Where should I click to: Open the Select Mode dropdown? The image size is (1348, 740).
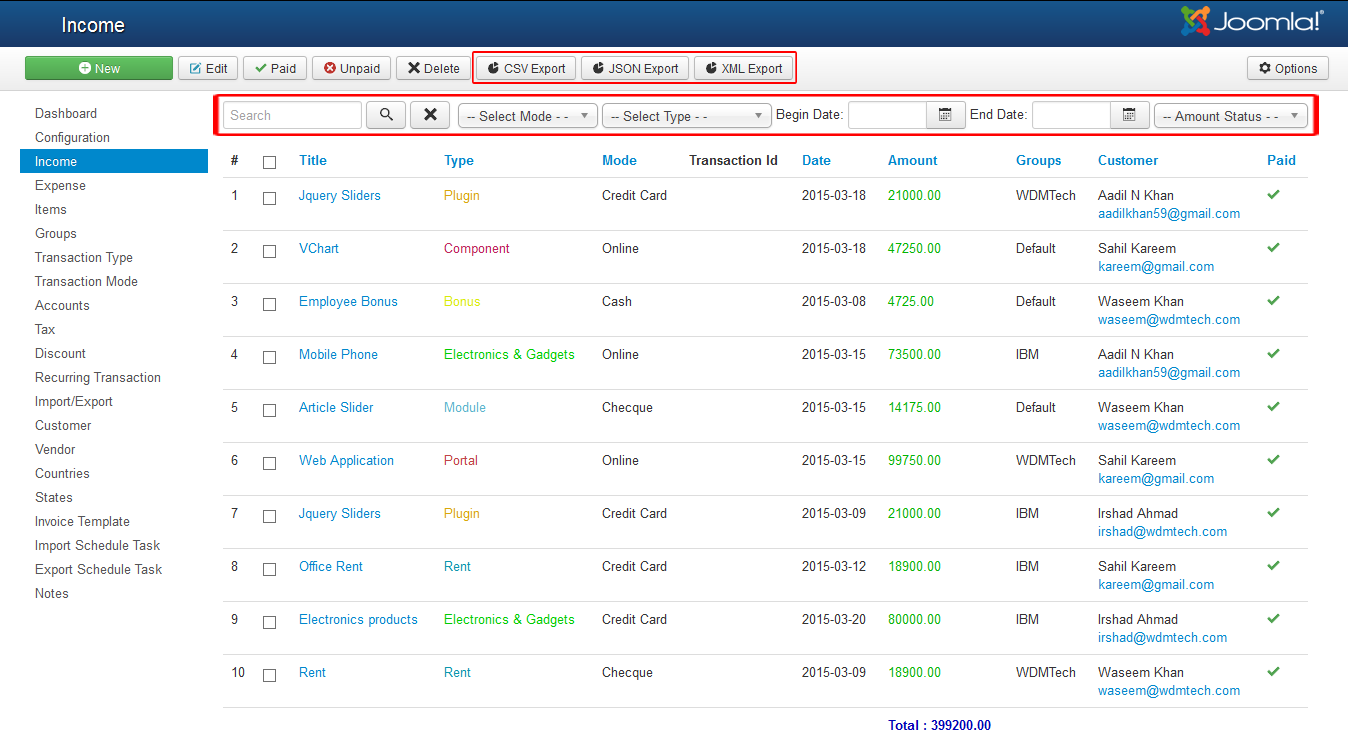[x=528, y=116]
